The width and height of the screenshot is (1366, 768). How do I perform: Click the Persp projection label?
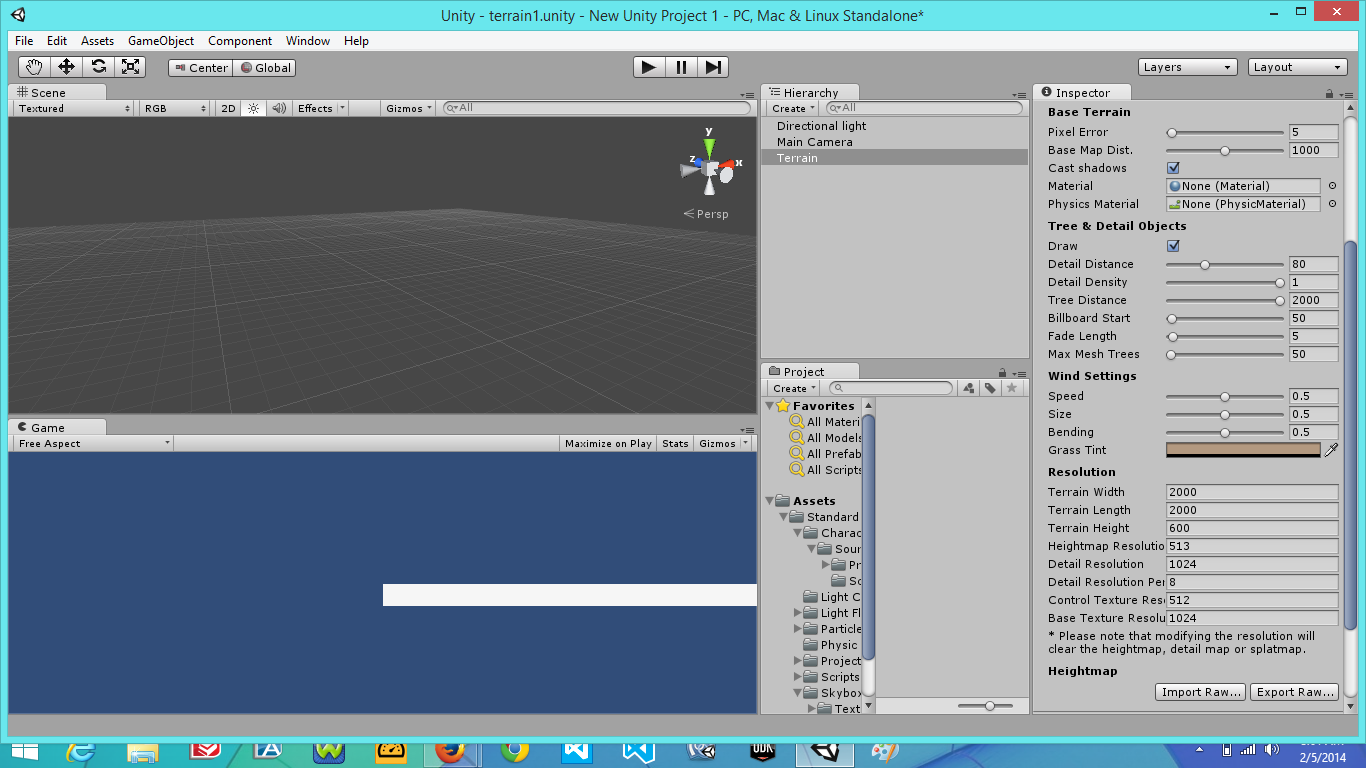[706, 214]
